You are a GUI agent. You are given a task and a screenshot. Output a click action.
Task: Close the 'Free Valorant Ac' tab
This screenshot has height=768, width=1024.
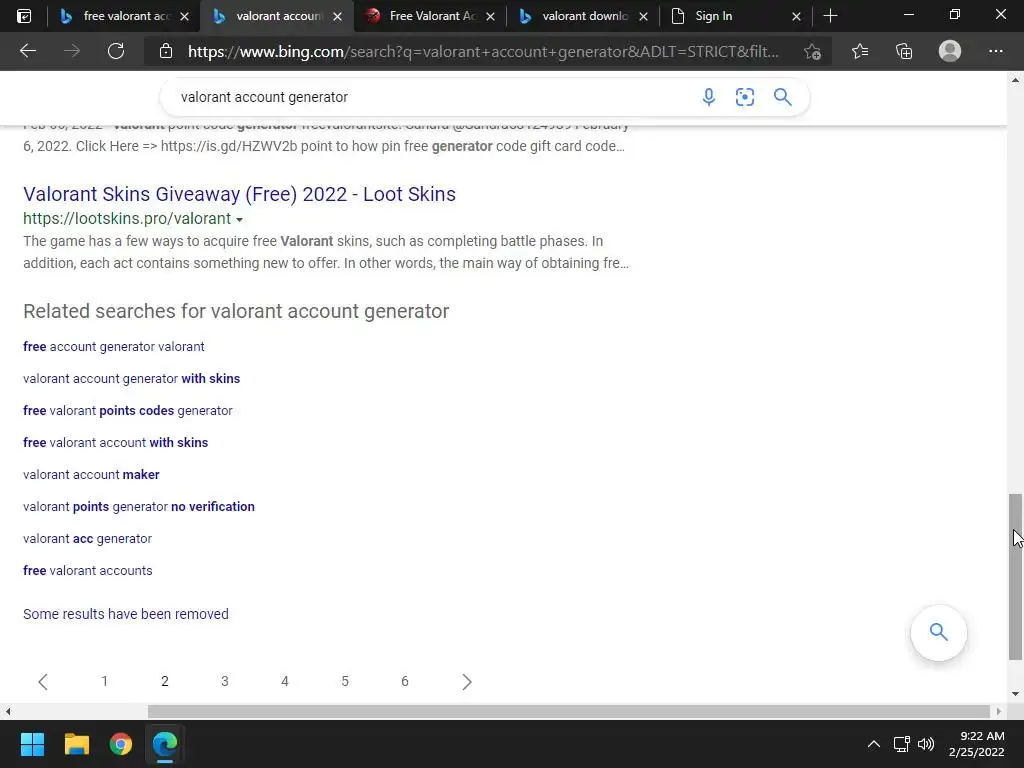[x=490, y=16]
